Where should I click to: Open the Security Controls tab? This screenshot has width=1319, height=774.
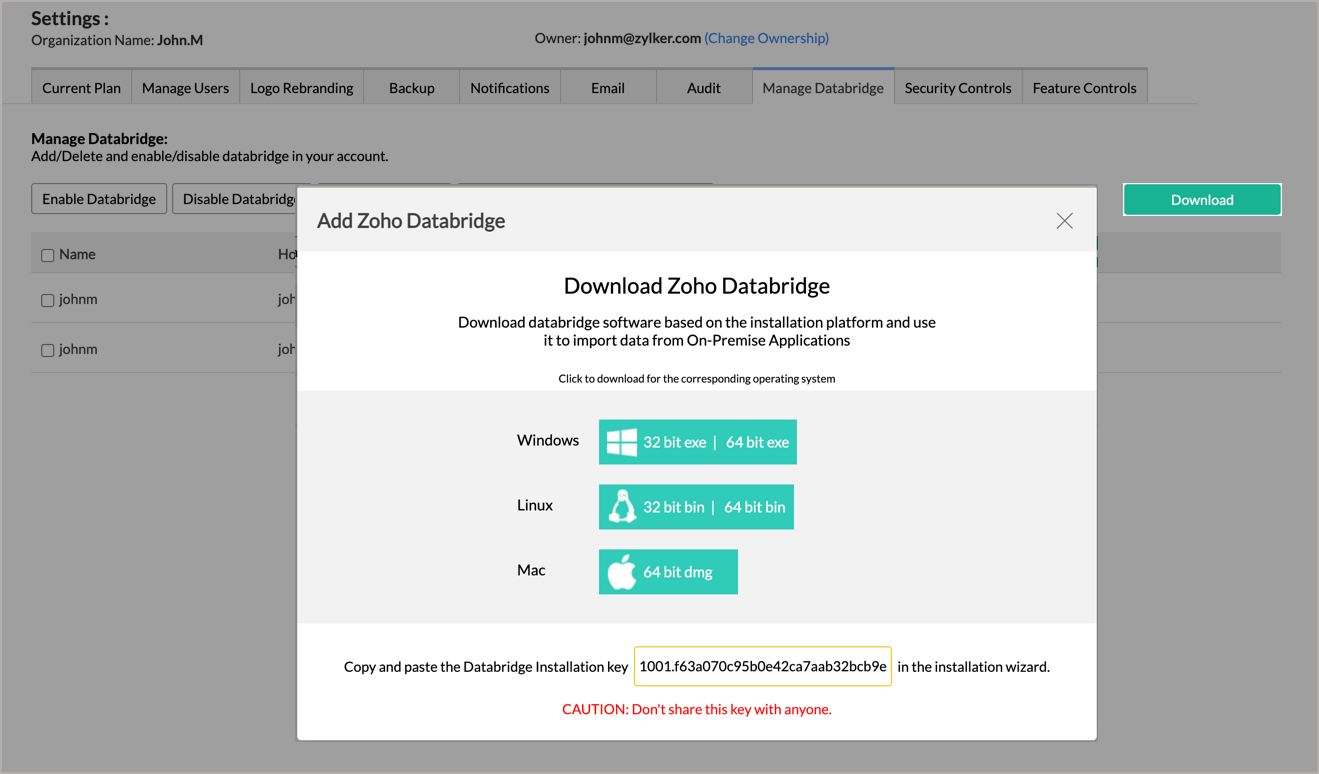(958, 87)
